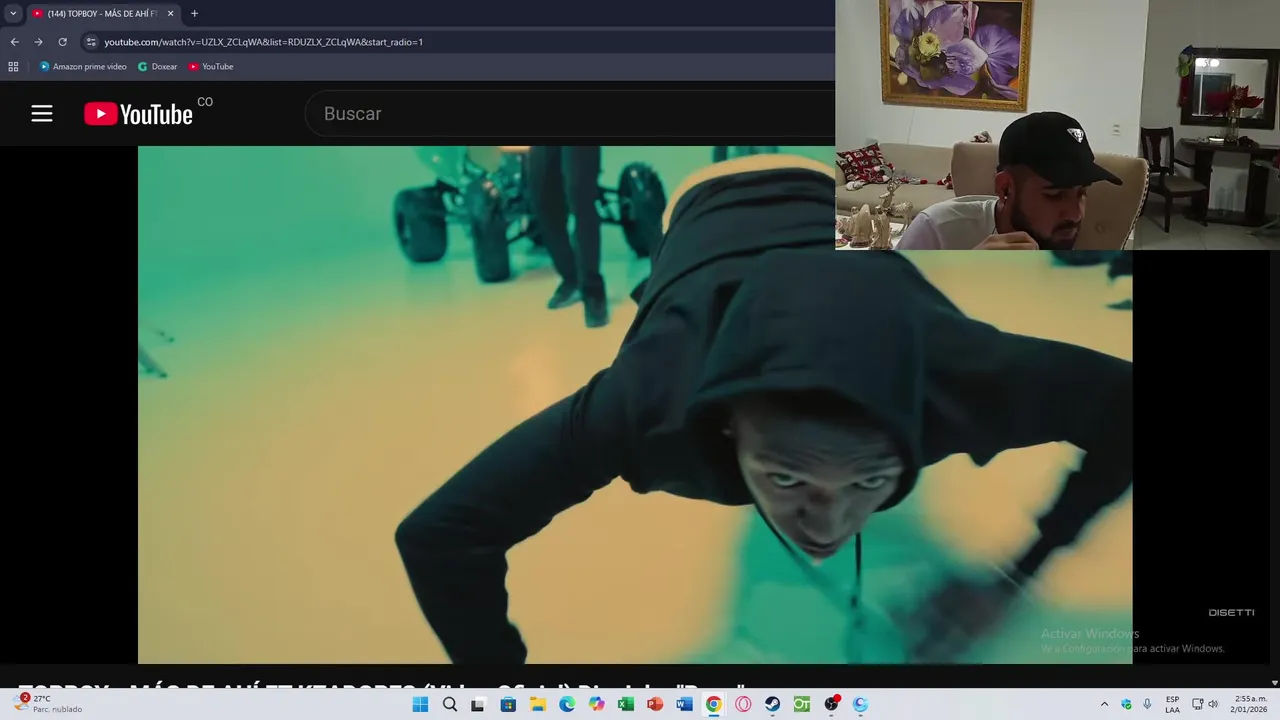Open File Explorer from taskbar
Image resolution: width=1280 pixels, height=720 pixels.
[537, 704]
